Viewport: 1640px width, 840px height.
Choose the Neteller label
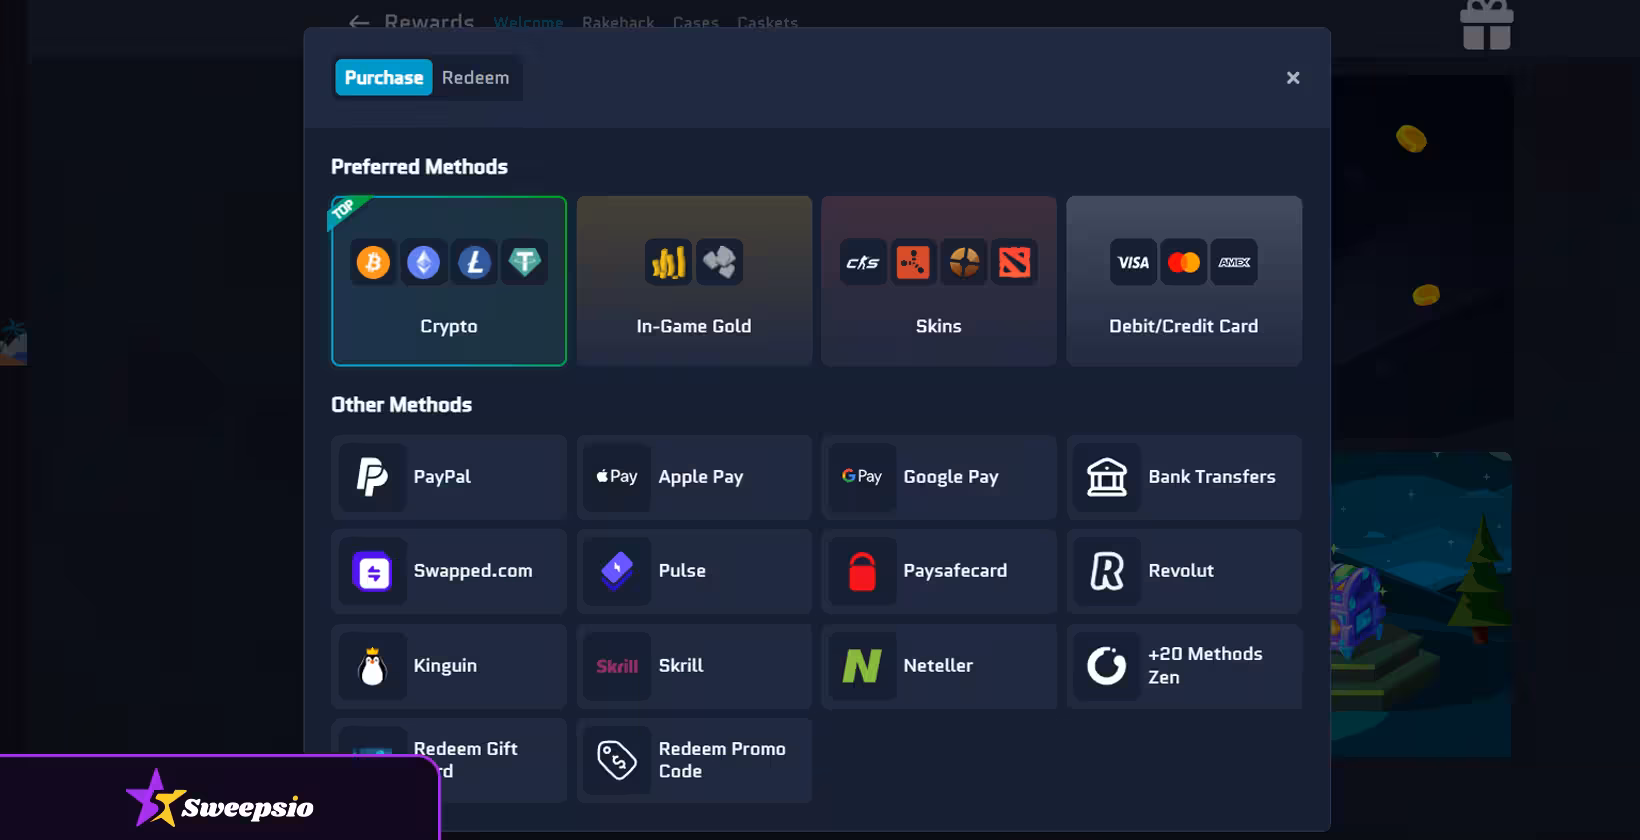(938, 666)
